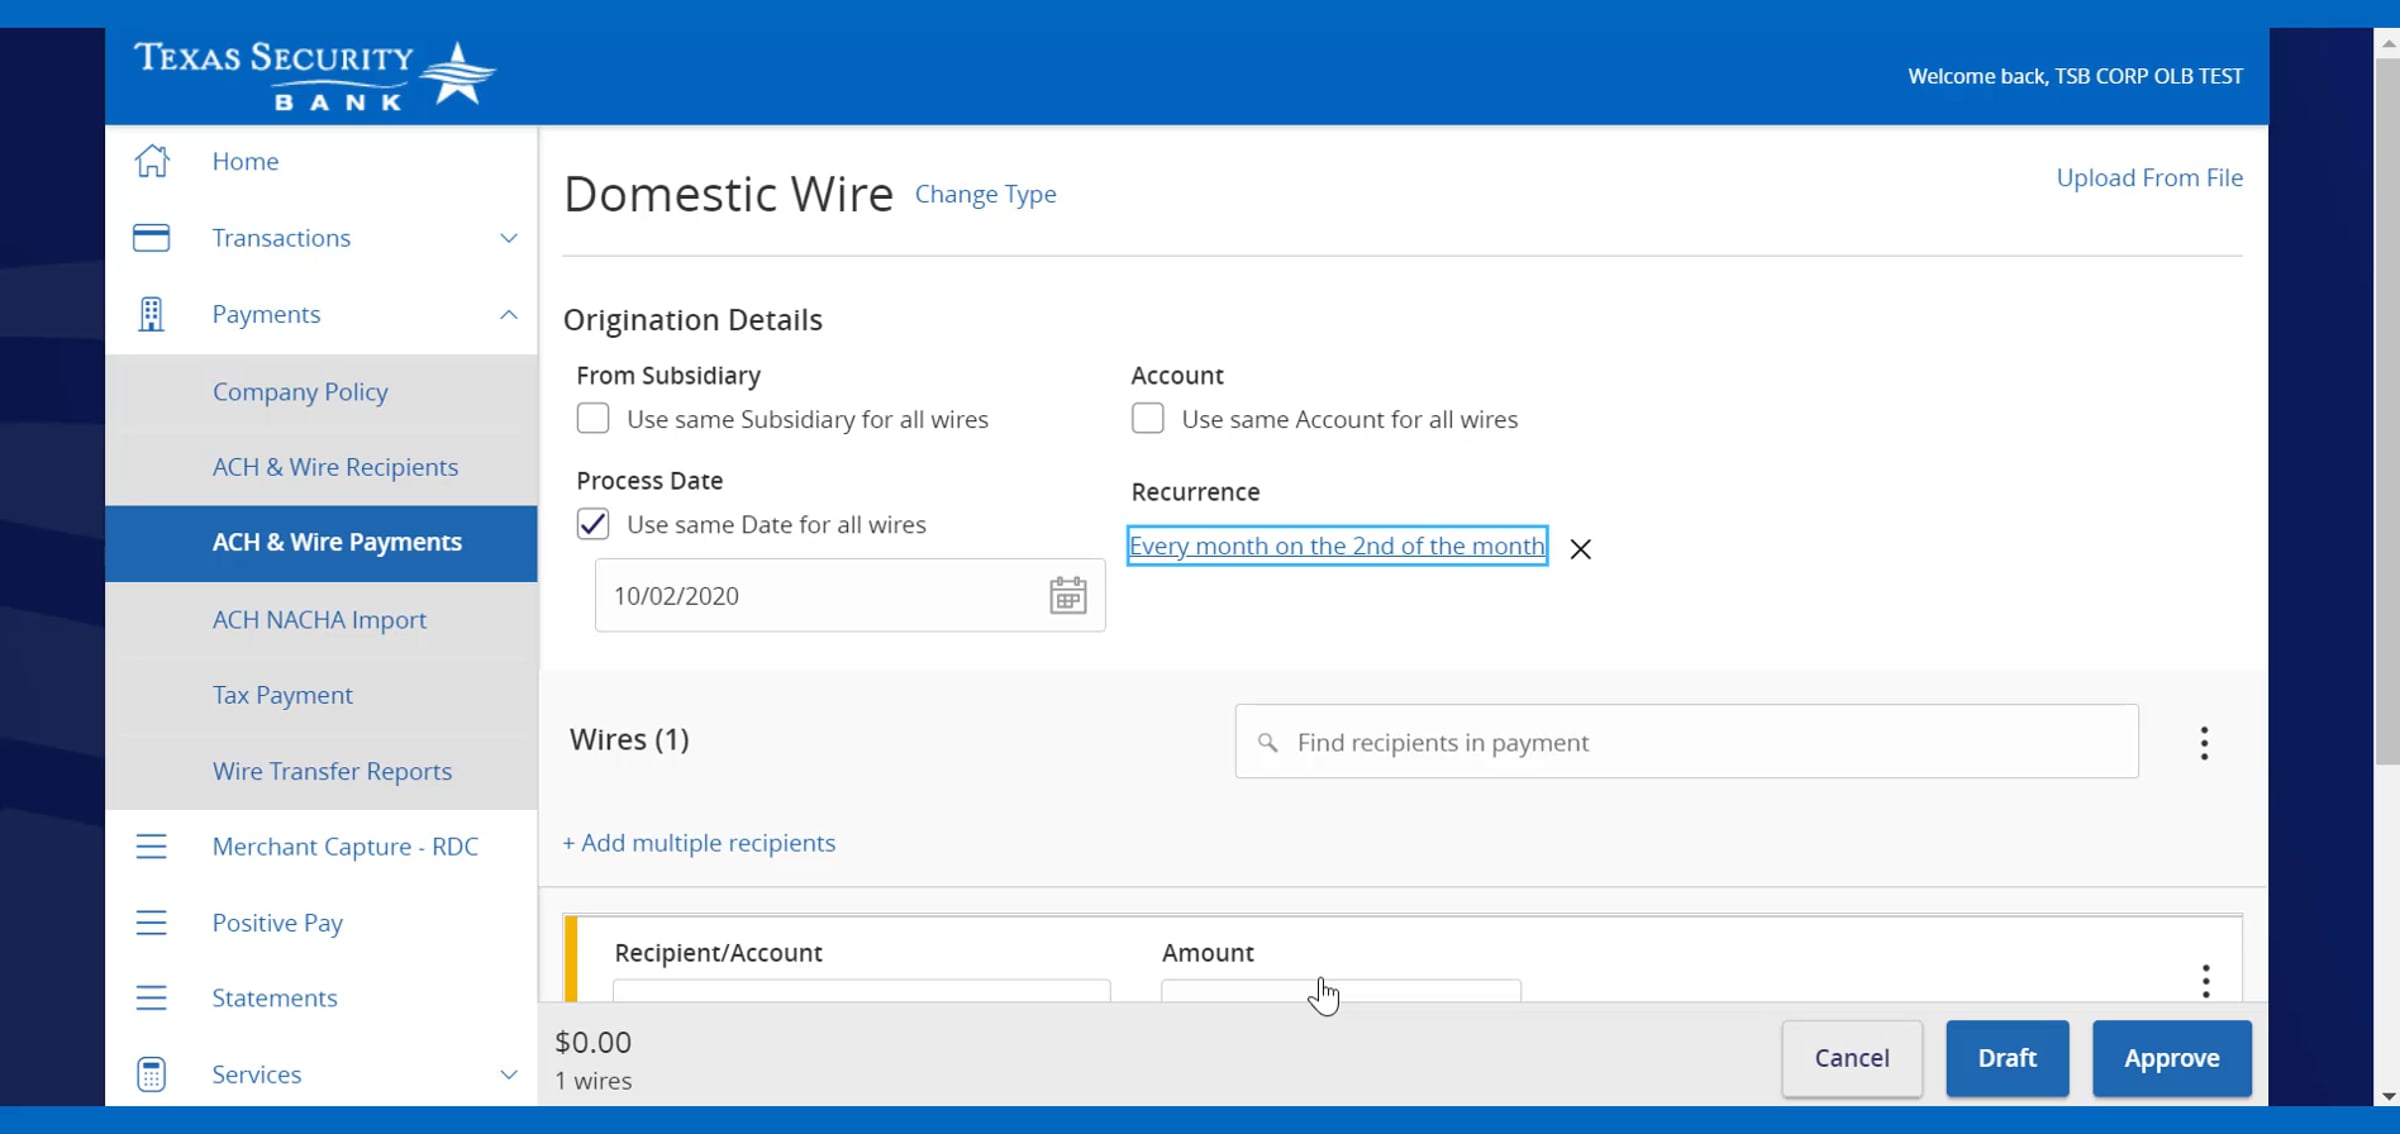The height and width of the screenshot is (1134, 2400).
Task: Click the Statements list icon
Action: click(x=151, y=998)
